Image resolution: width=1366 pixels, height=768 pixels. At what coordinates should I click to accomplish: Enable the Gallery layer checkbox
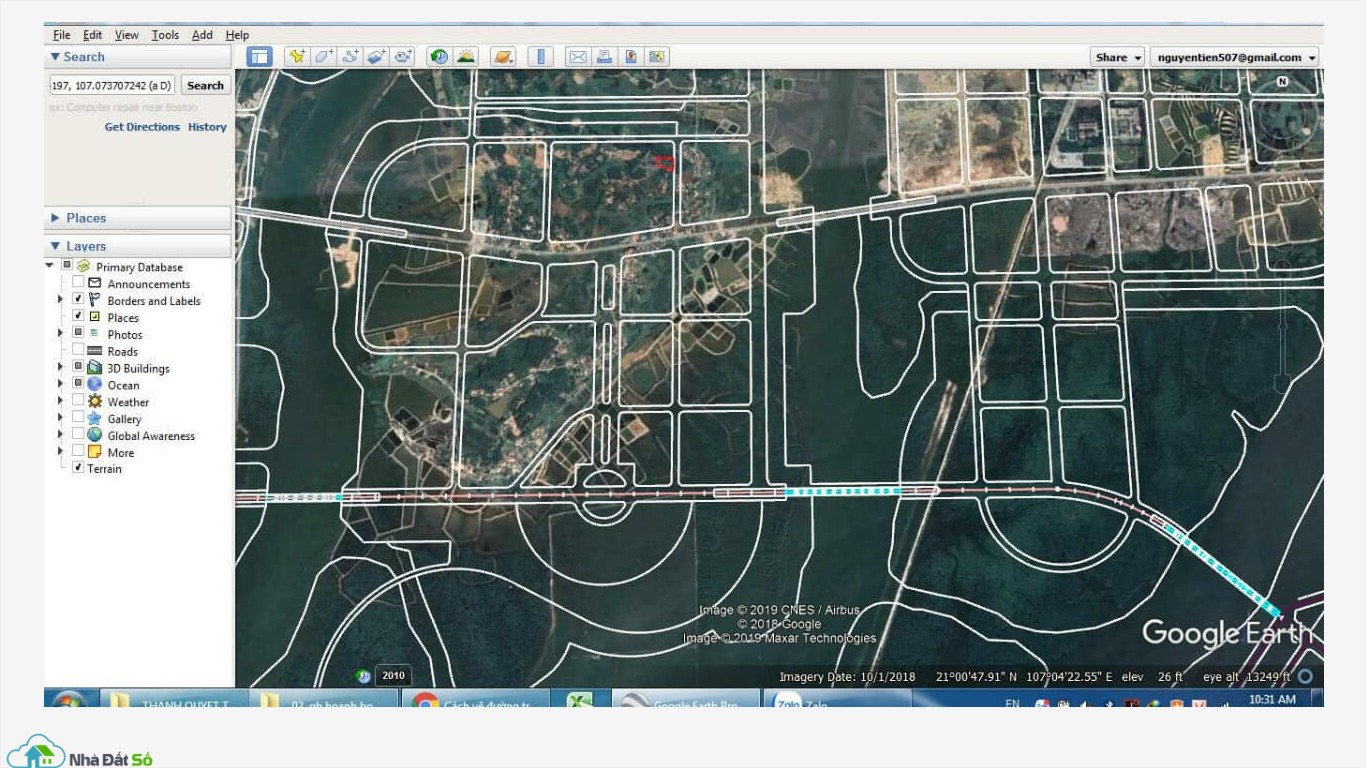[x=78, y=418]
